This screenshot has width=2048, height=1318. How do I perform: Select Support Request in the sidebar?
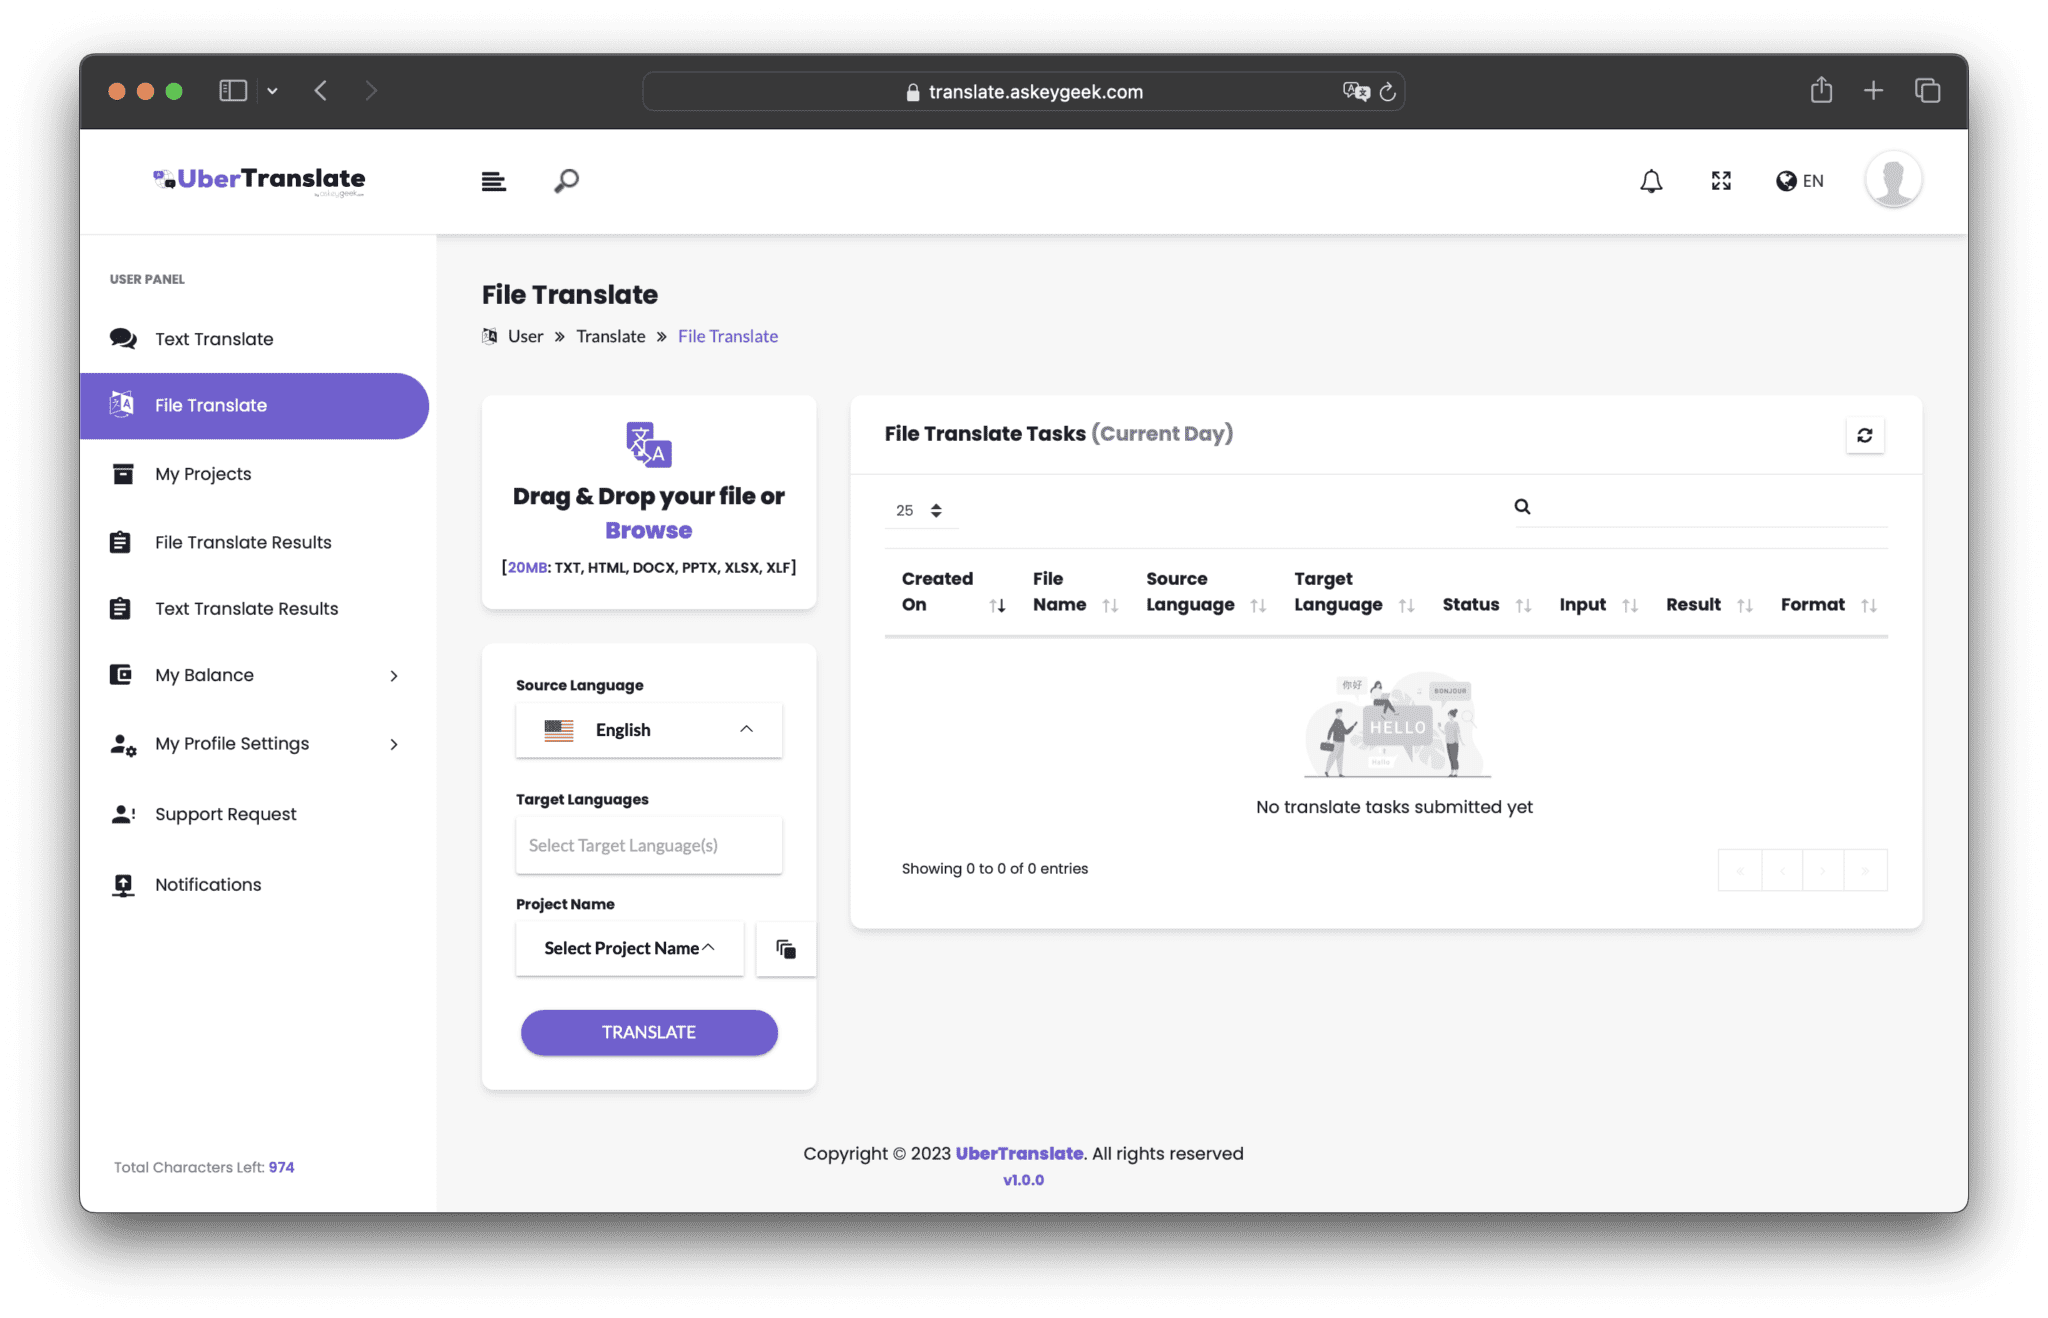tap(224, 813)
